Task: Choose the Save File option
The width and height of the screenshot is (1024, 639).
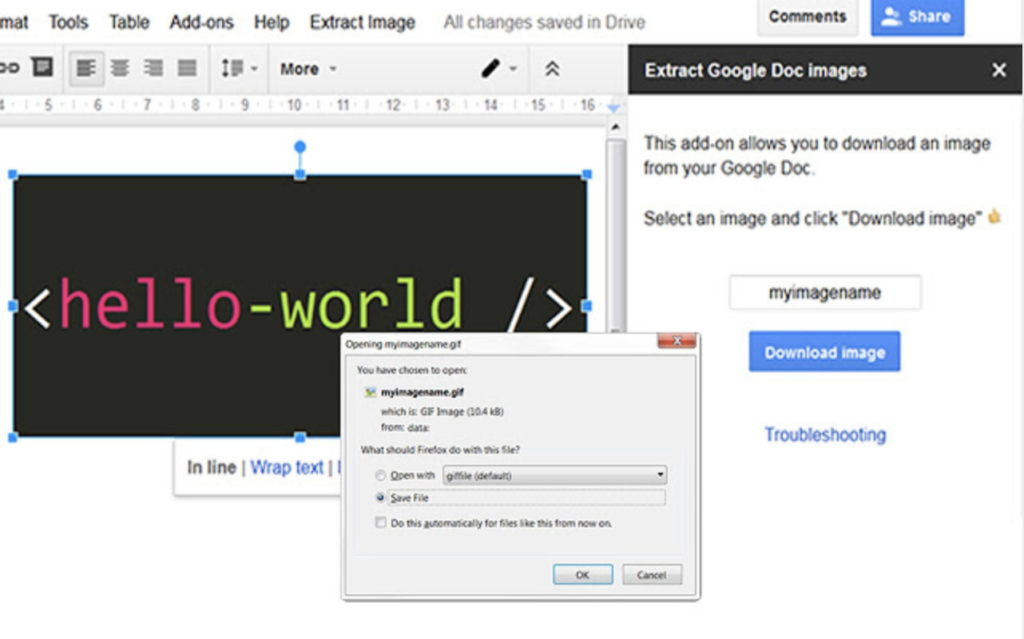Action: point(381,497)
